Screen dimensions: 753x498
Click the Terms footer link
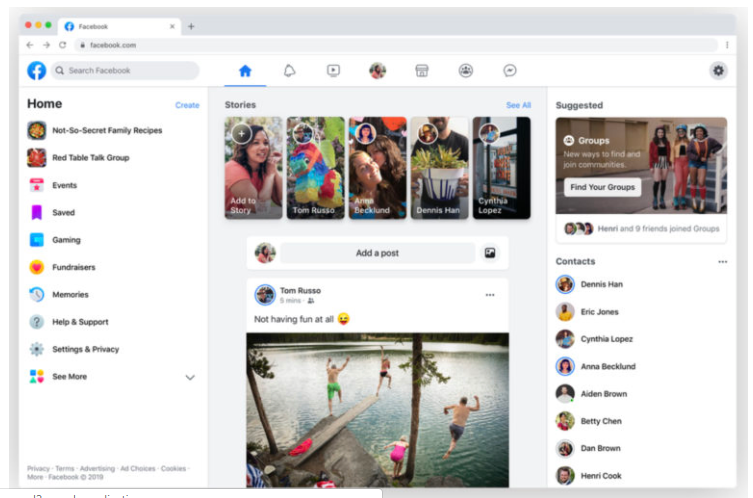click(65, 468)
